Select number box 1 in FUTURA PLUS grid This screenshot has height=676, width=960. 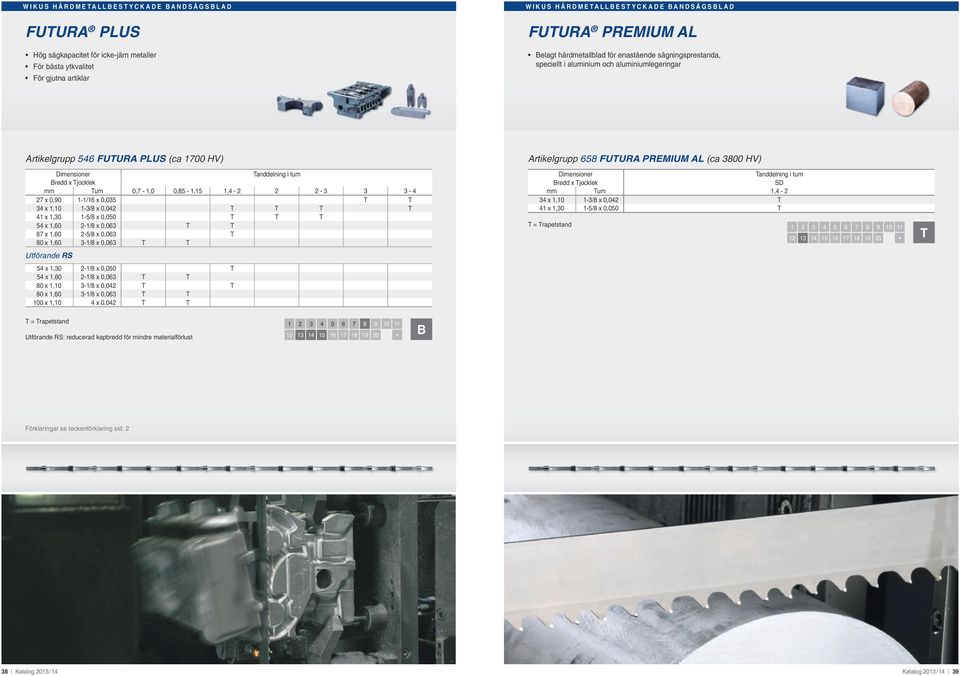(289, 323)
